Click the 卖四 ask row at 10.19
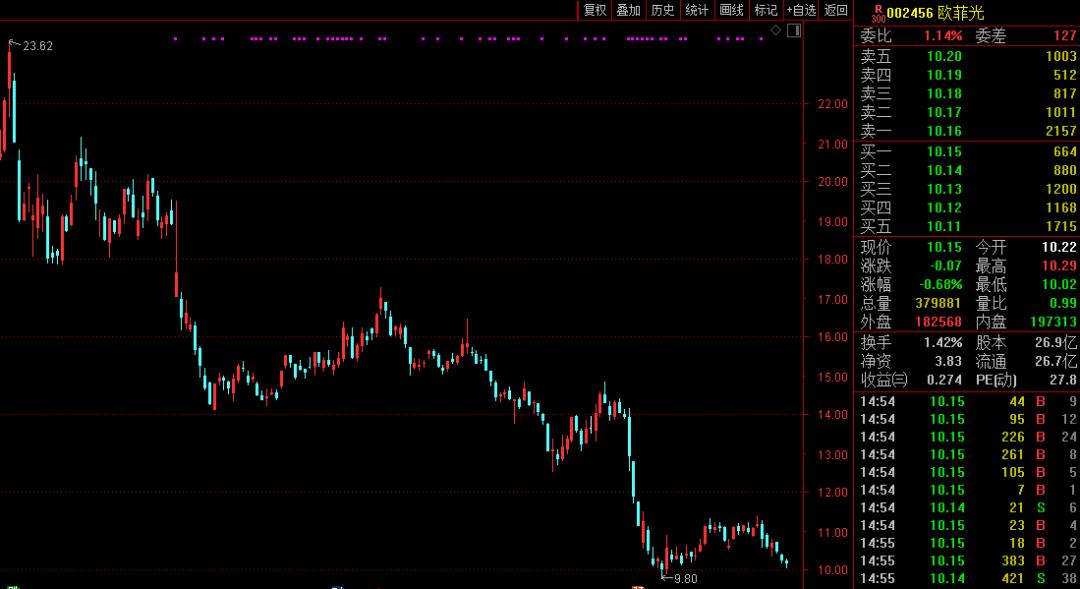This screenshot has width=1080, height=589. (x=967, y=75)
